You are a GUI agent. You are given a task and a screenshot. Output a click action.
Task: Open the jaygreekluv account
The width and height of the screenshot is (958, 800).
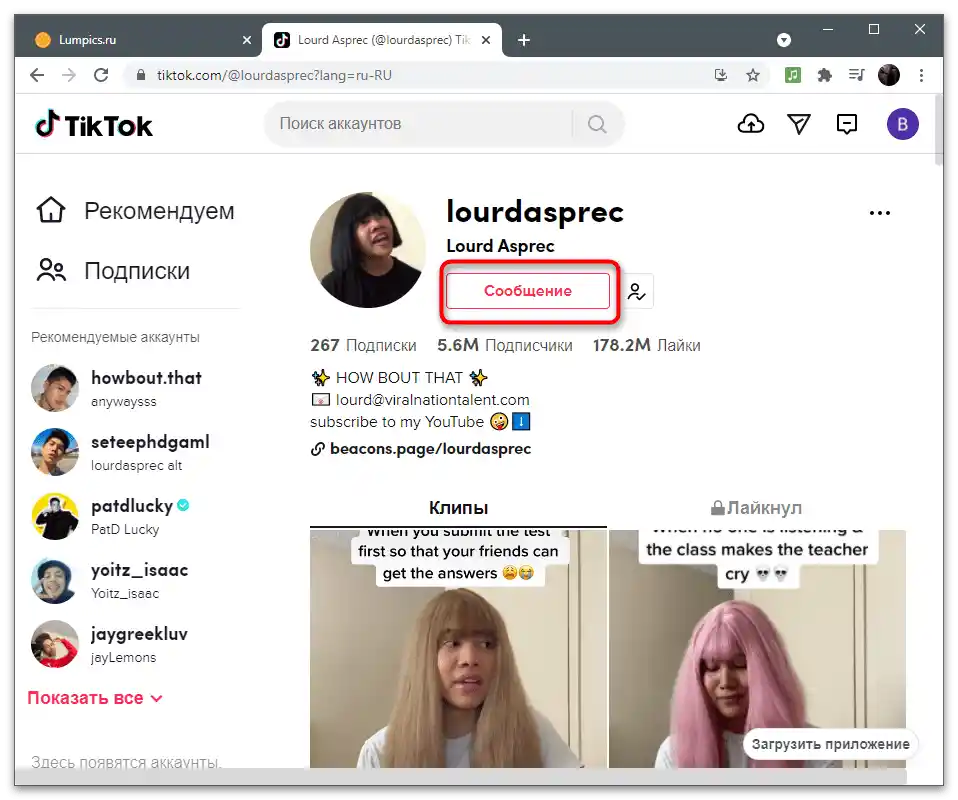tap(110, 644)
